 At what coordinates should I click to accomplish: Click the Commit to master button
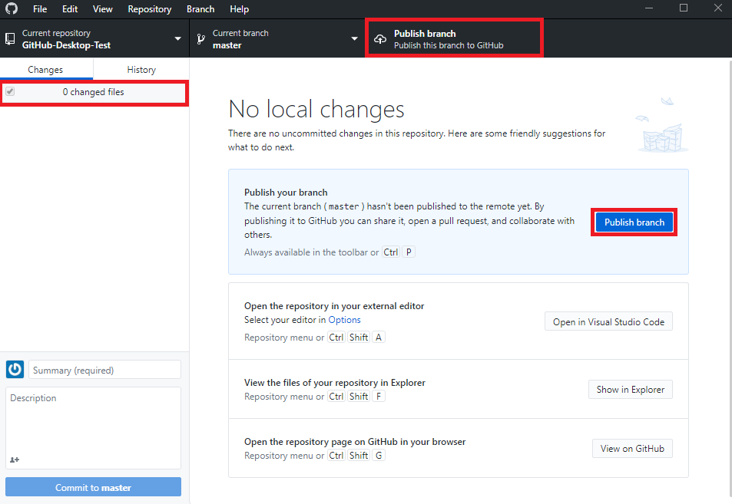[93, 487]
